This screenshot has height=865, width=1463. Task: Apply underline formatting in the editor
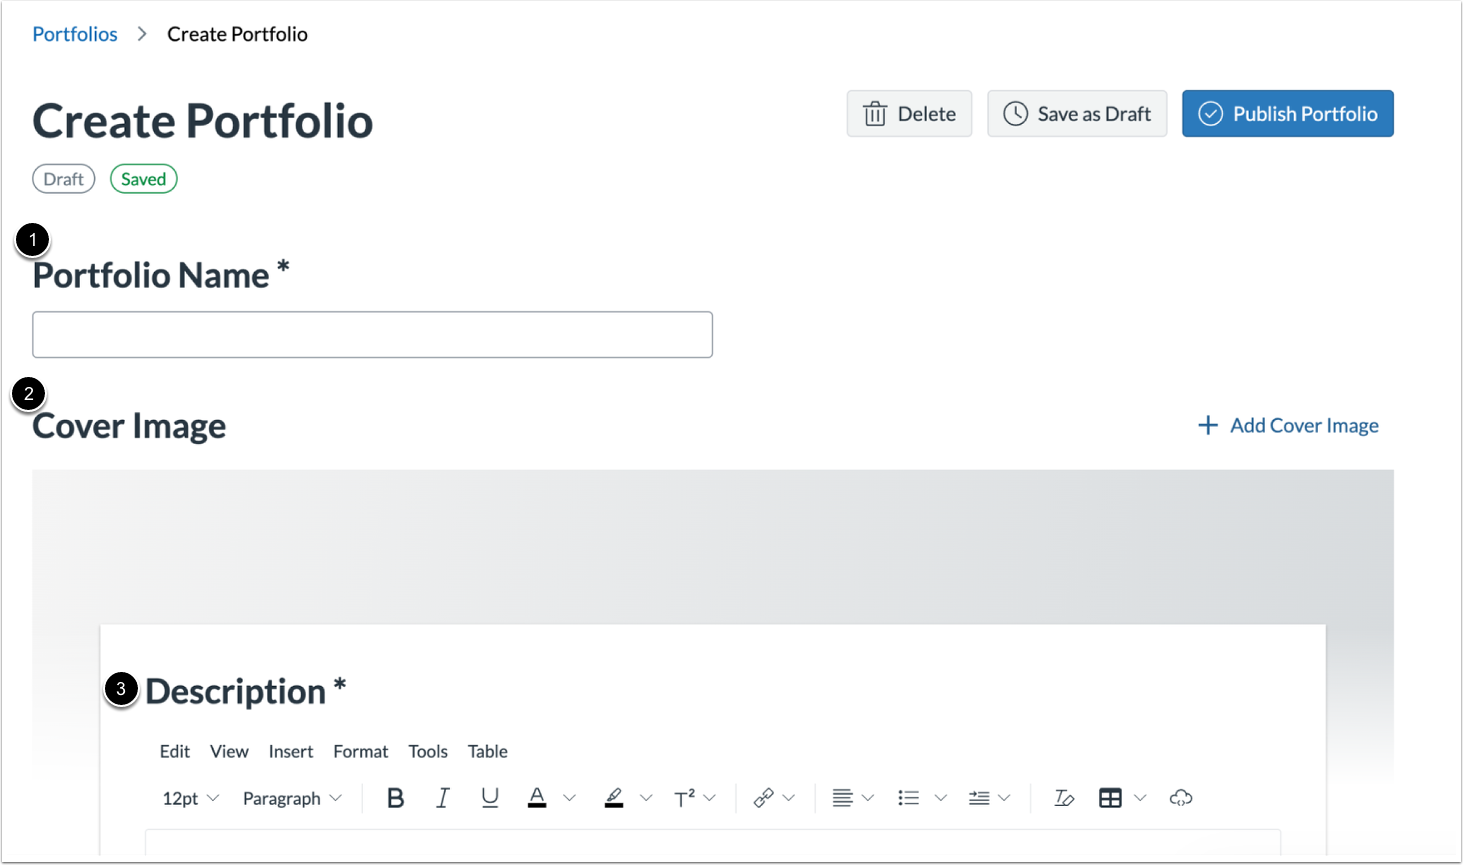coord(490,797)
